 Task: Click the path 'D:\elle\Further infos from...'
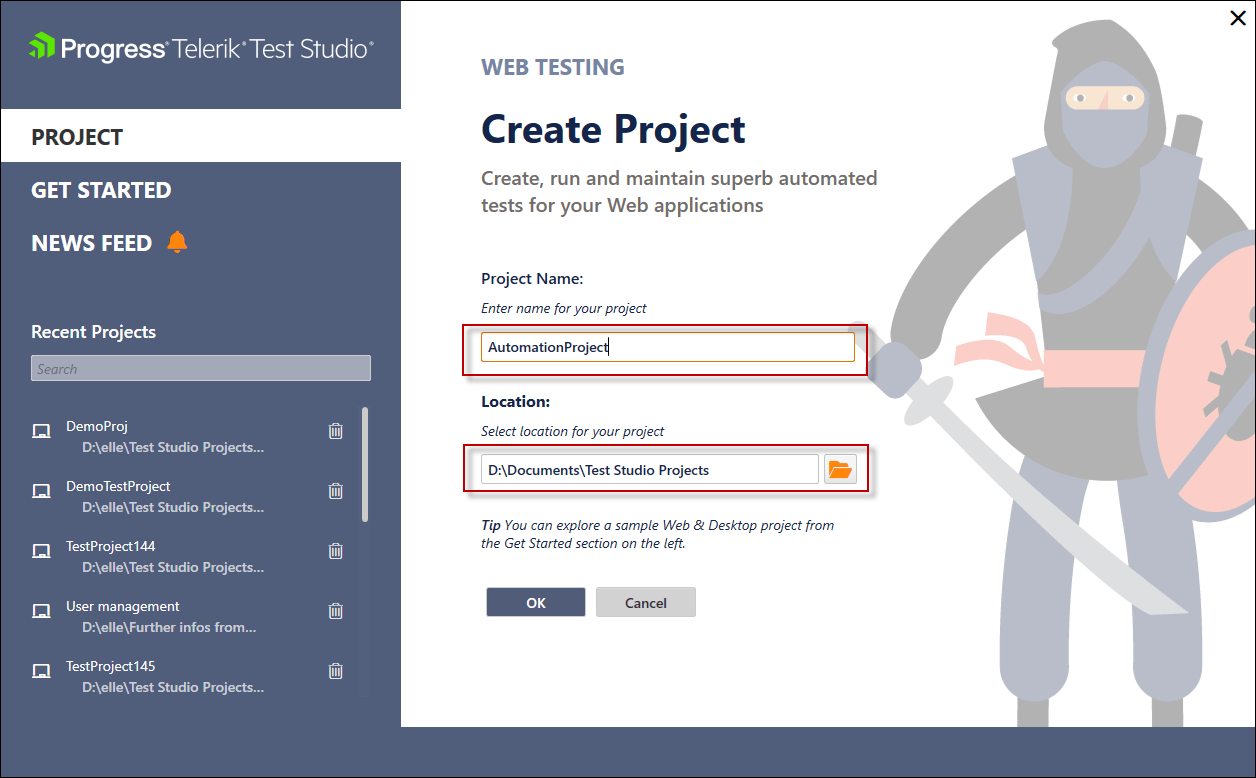pyautogui.click(x=169, y=627)
